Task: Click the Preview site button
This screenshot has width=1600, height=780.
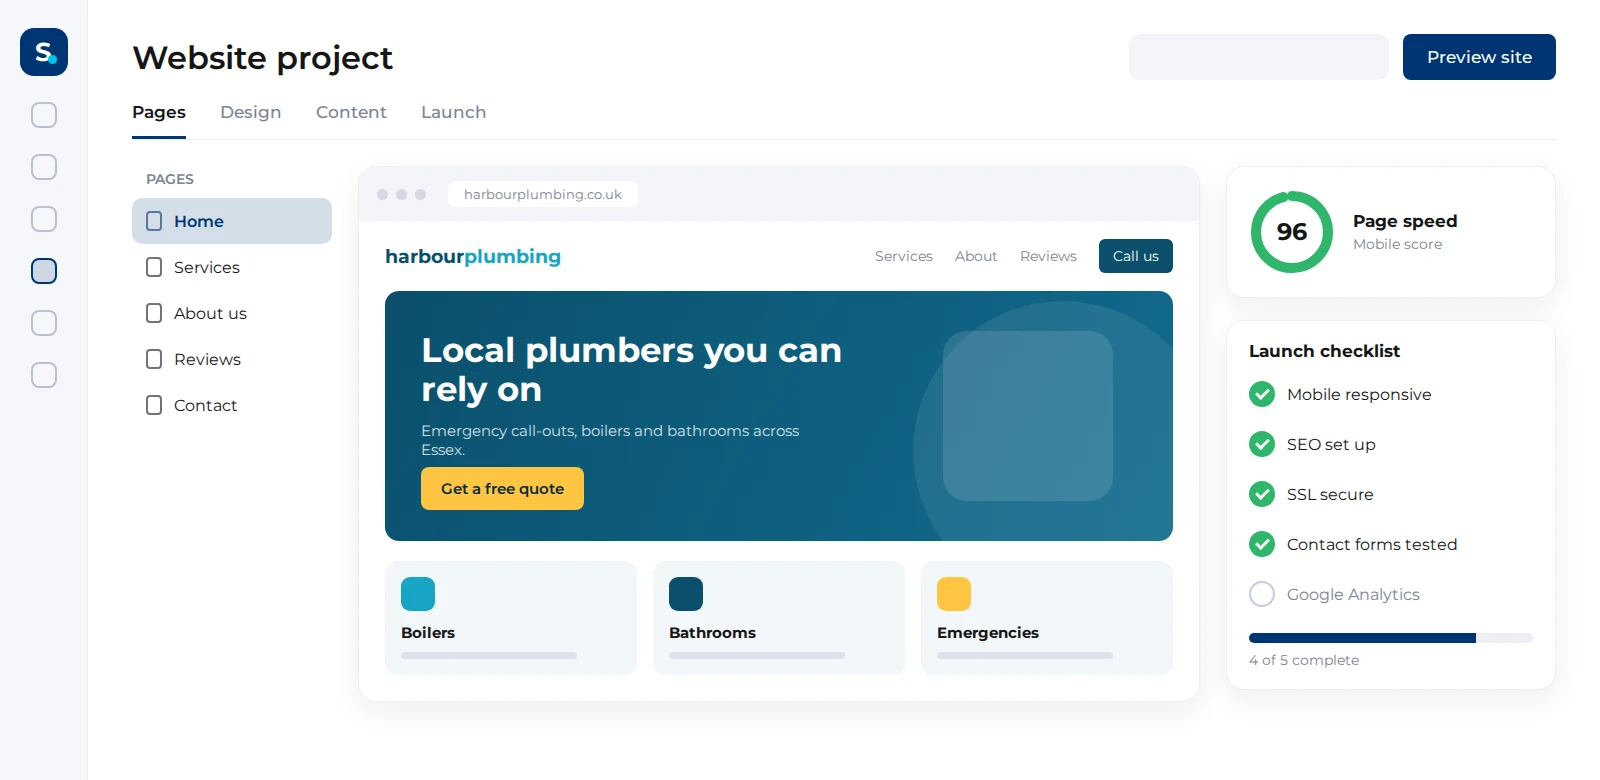Action: 1479,57
